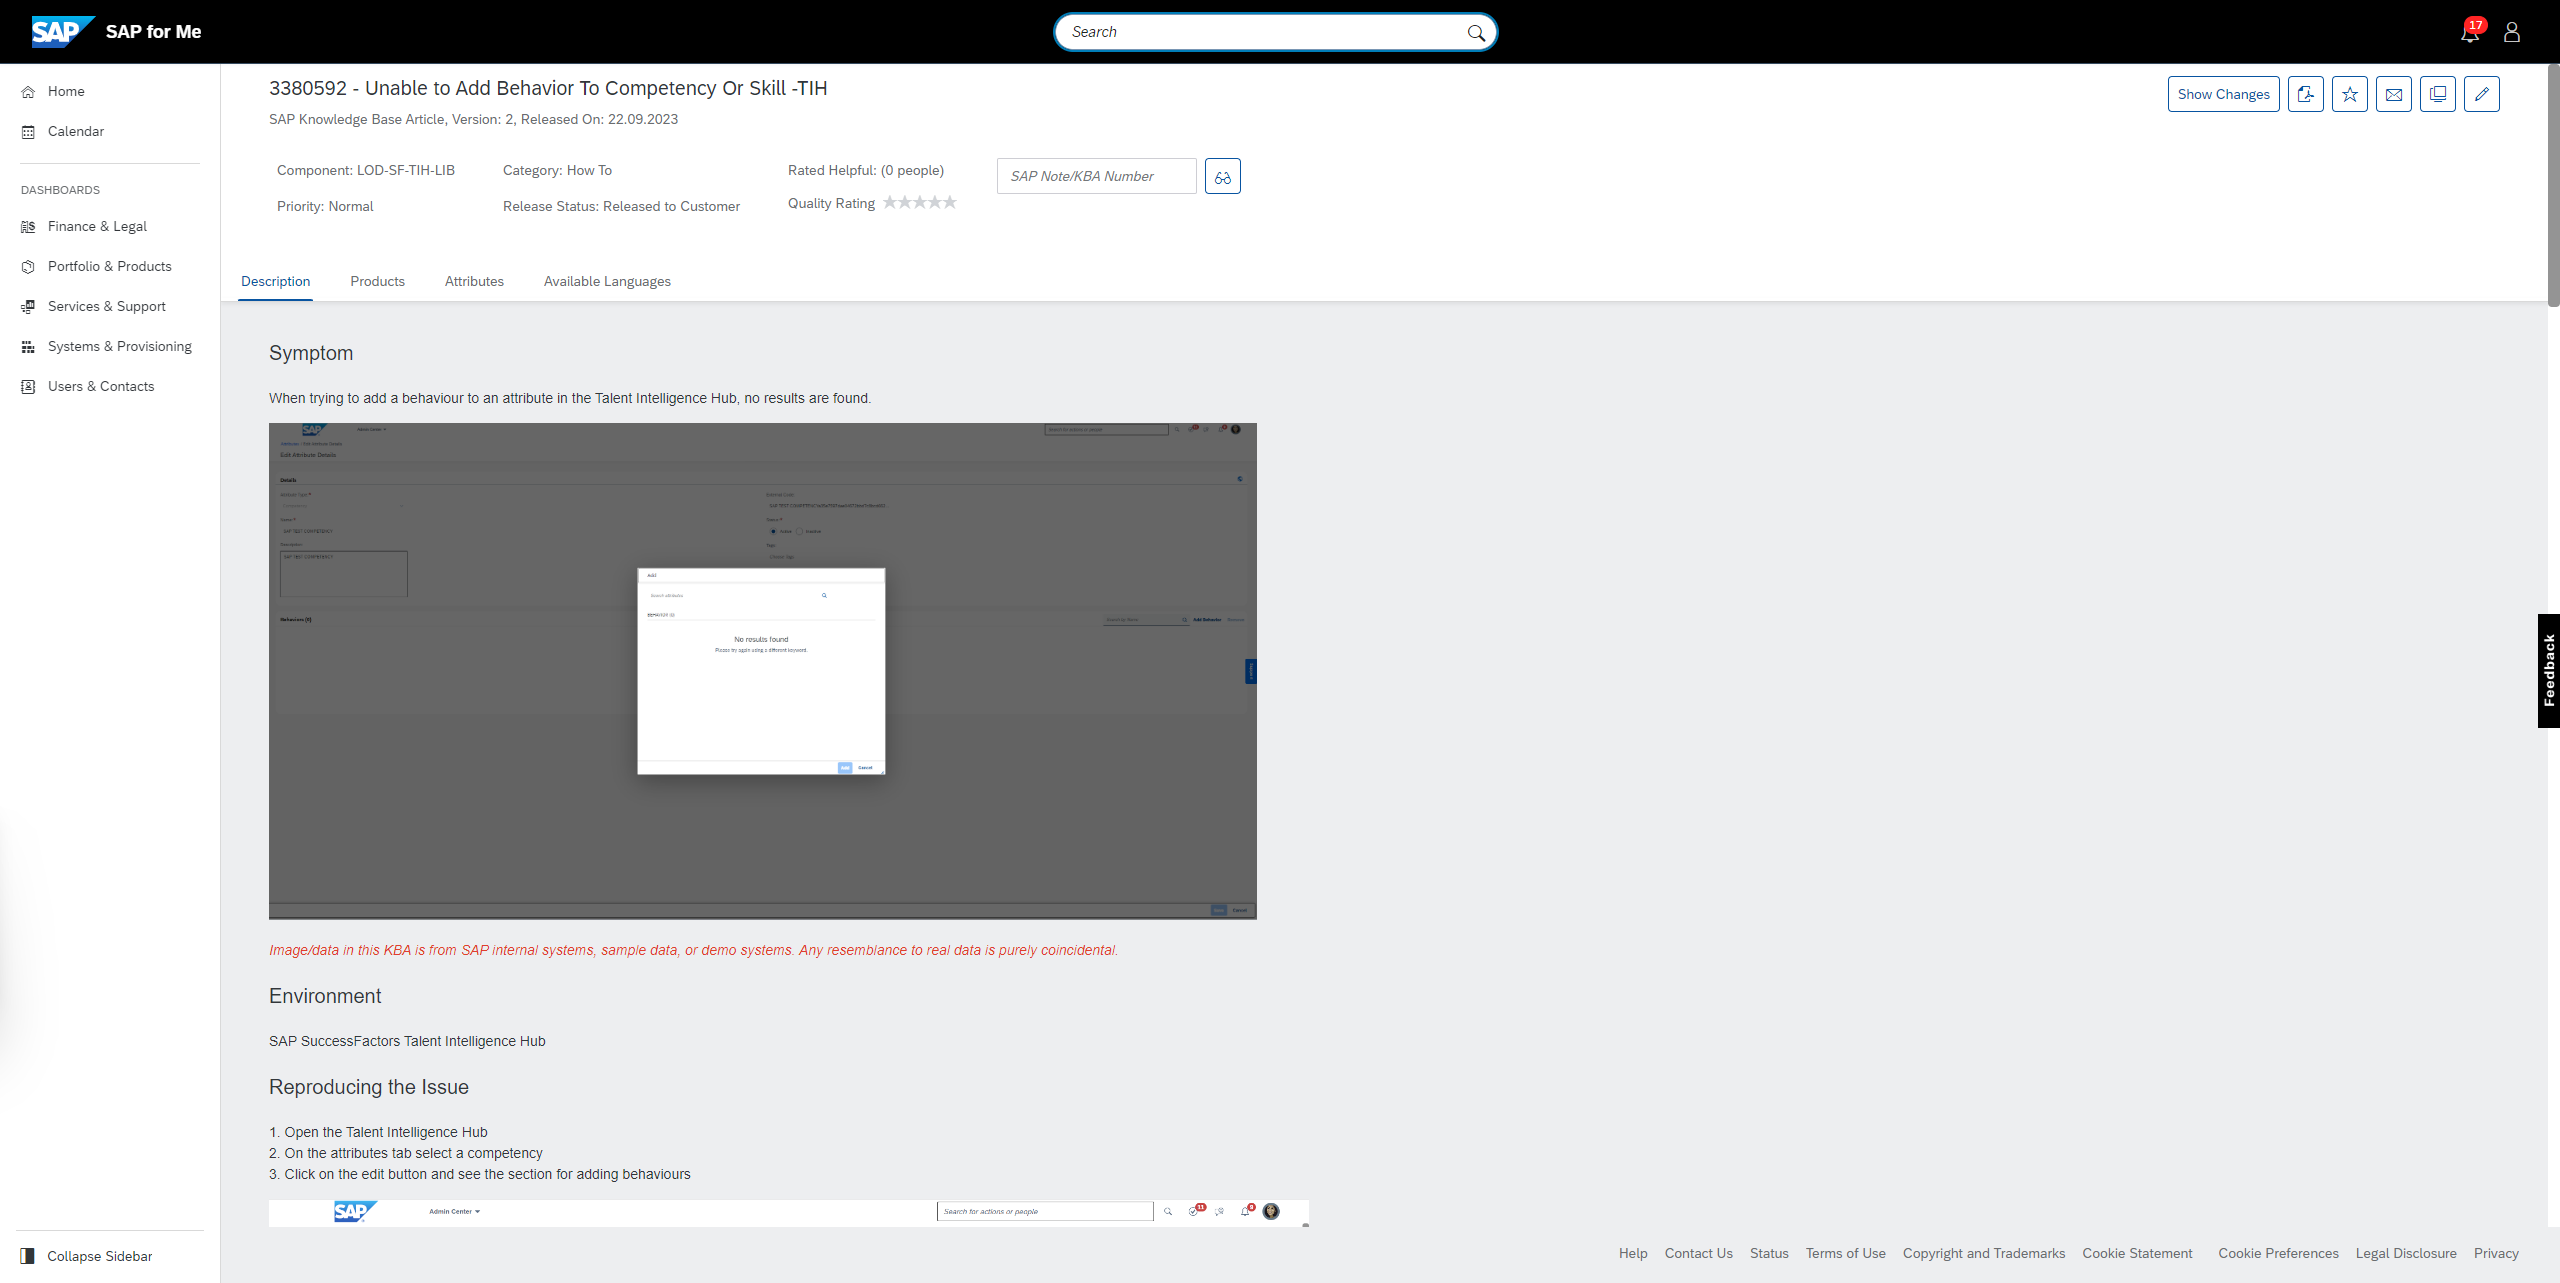Screen dimensions: 2560x1283
Task: Open the Legal Disclosure footer link
Action: pyautogui.click(x=2406, y=1253)
